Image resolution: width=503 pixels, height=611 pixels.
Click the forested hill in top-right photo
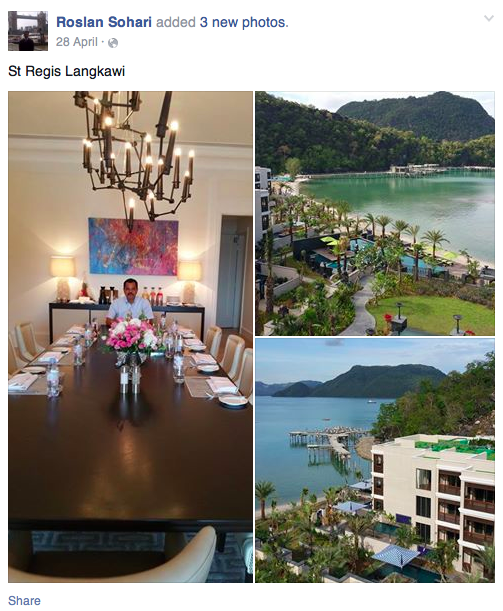pyautogui.click(x=417, y=115)
